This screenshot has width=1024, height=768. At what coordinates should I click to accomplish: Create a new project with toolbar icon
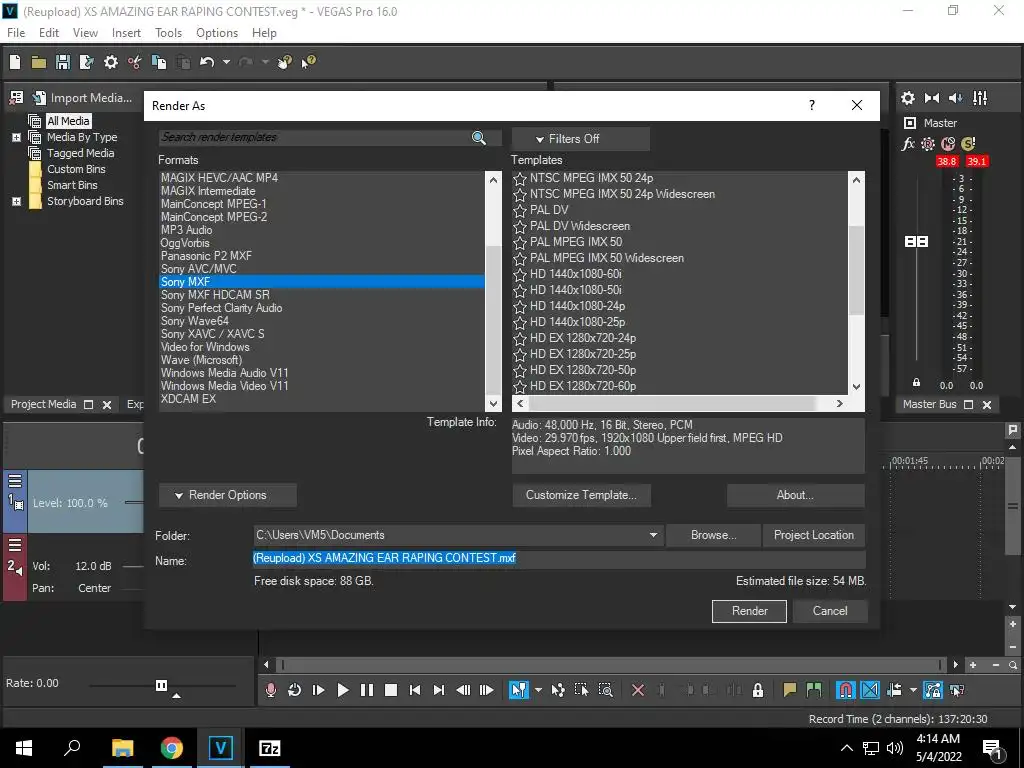tap(15, 62)
